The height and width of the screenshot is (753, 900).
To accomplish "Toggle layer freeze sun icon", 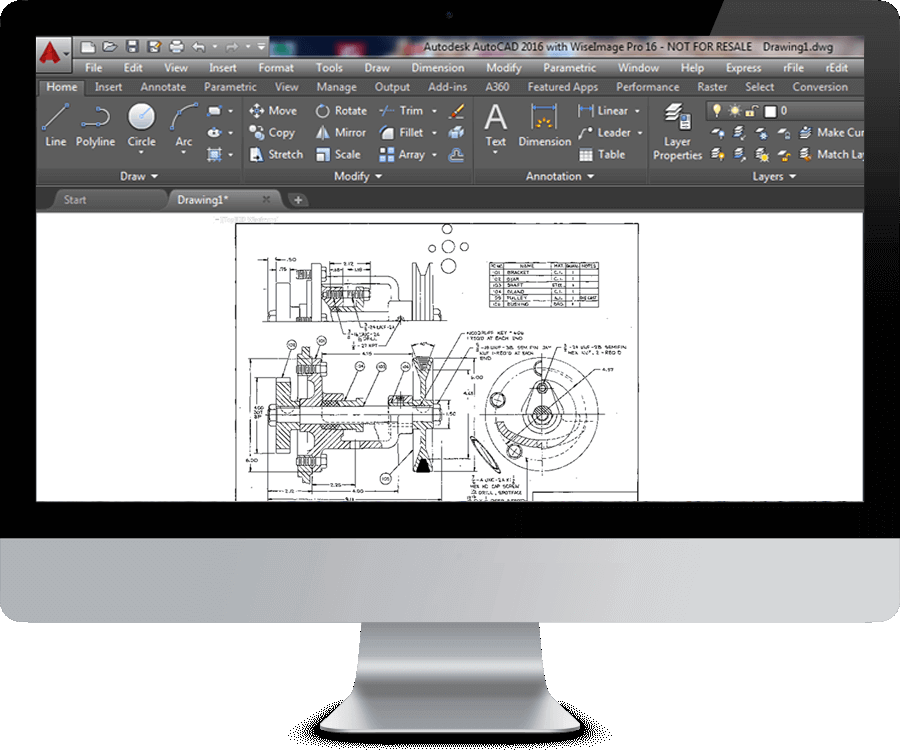I will [x=734, y=111].
